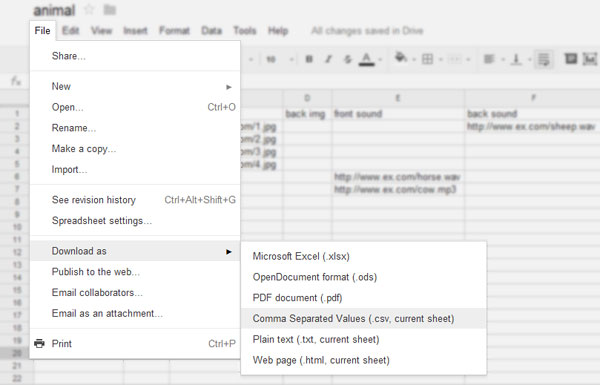Select Publish to the web...
This screenshot has width=600, height=385.
coord(135,272)
